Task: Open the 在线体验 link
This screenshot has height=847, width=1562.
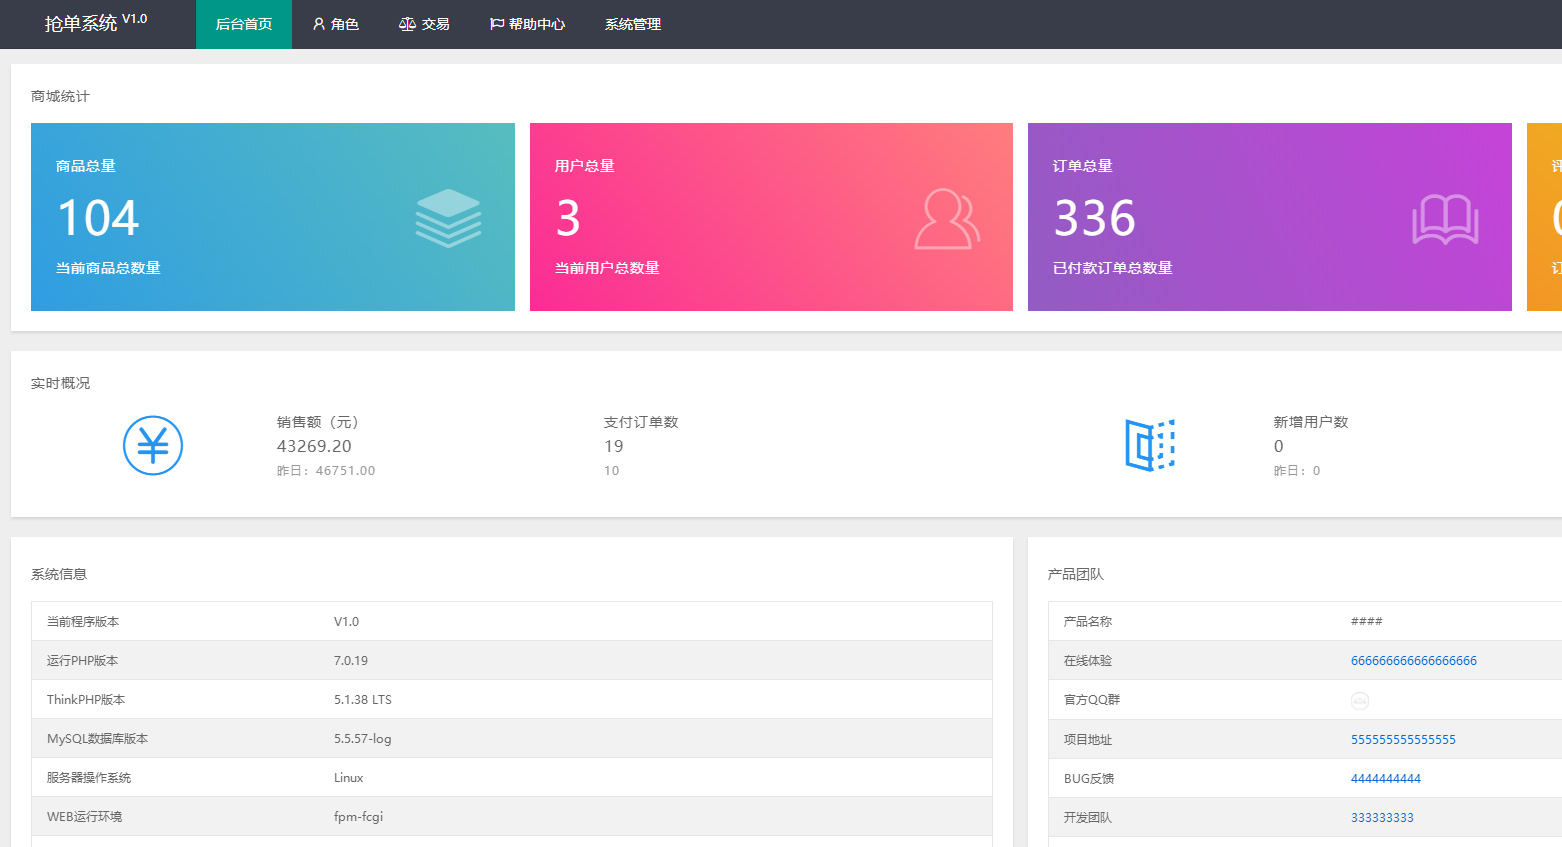Action: (1413, 660)
